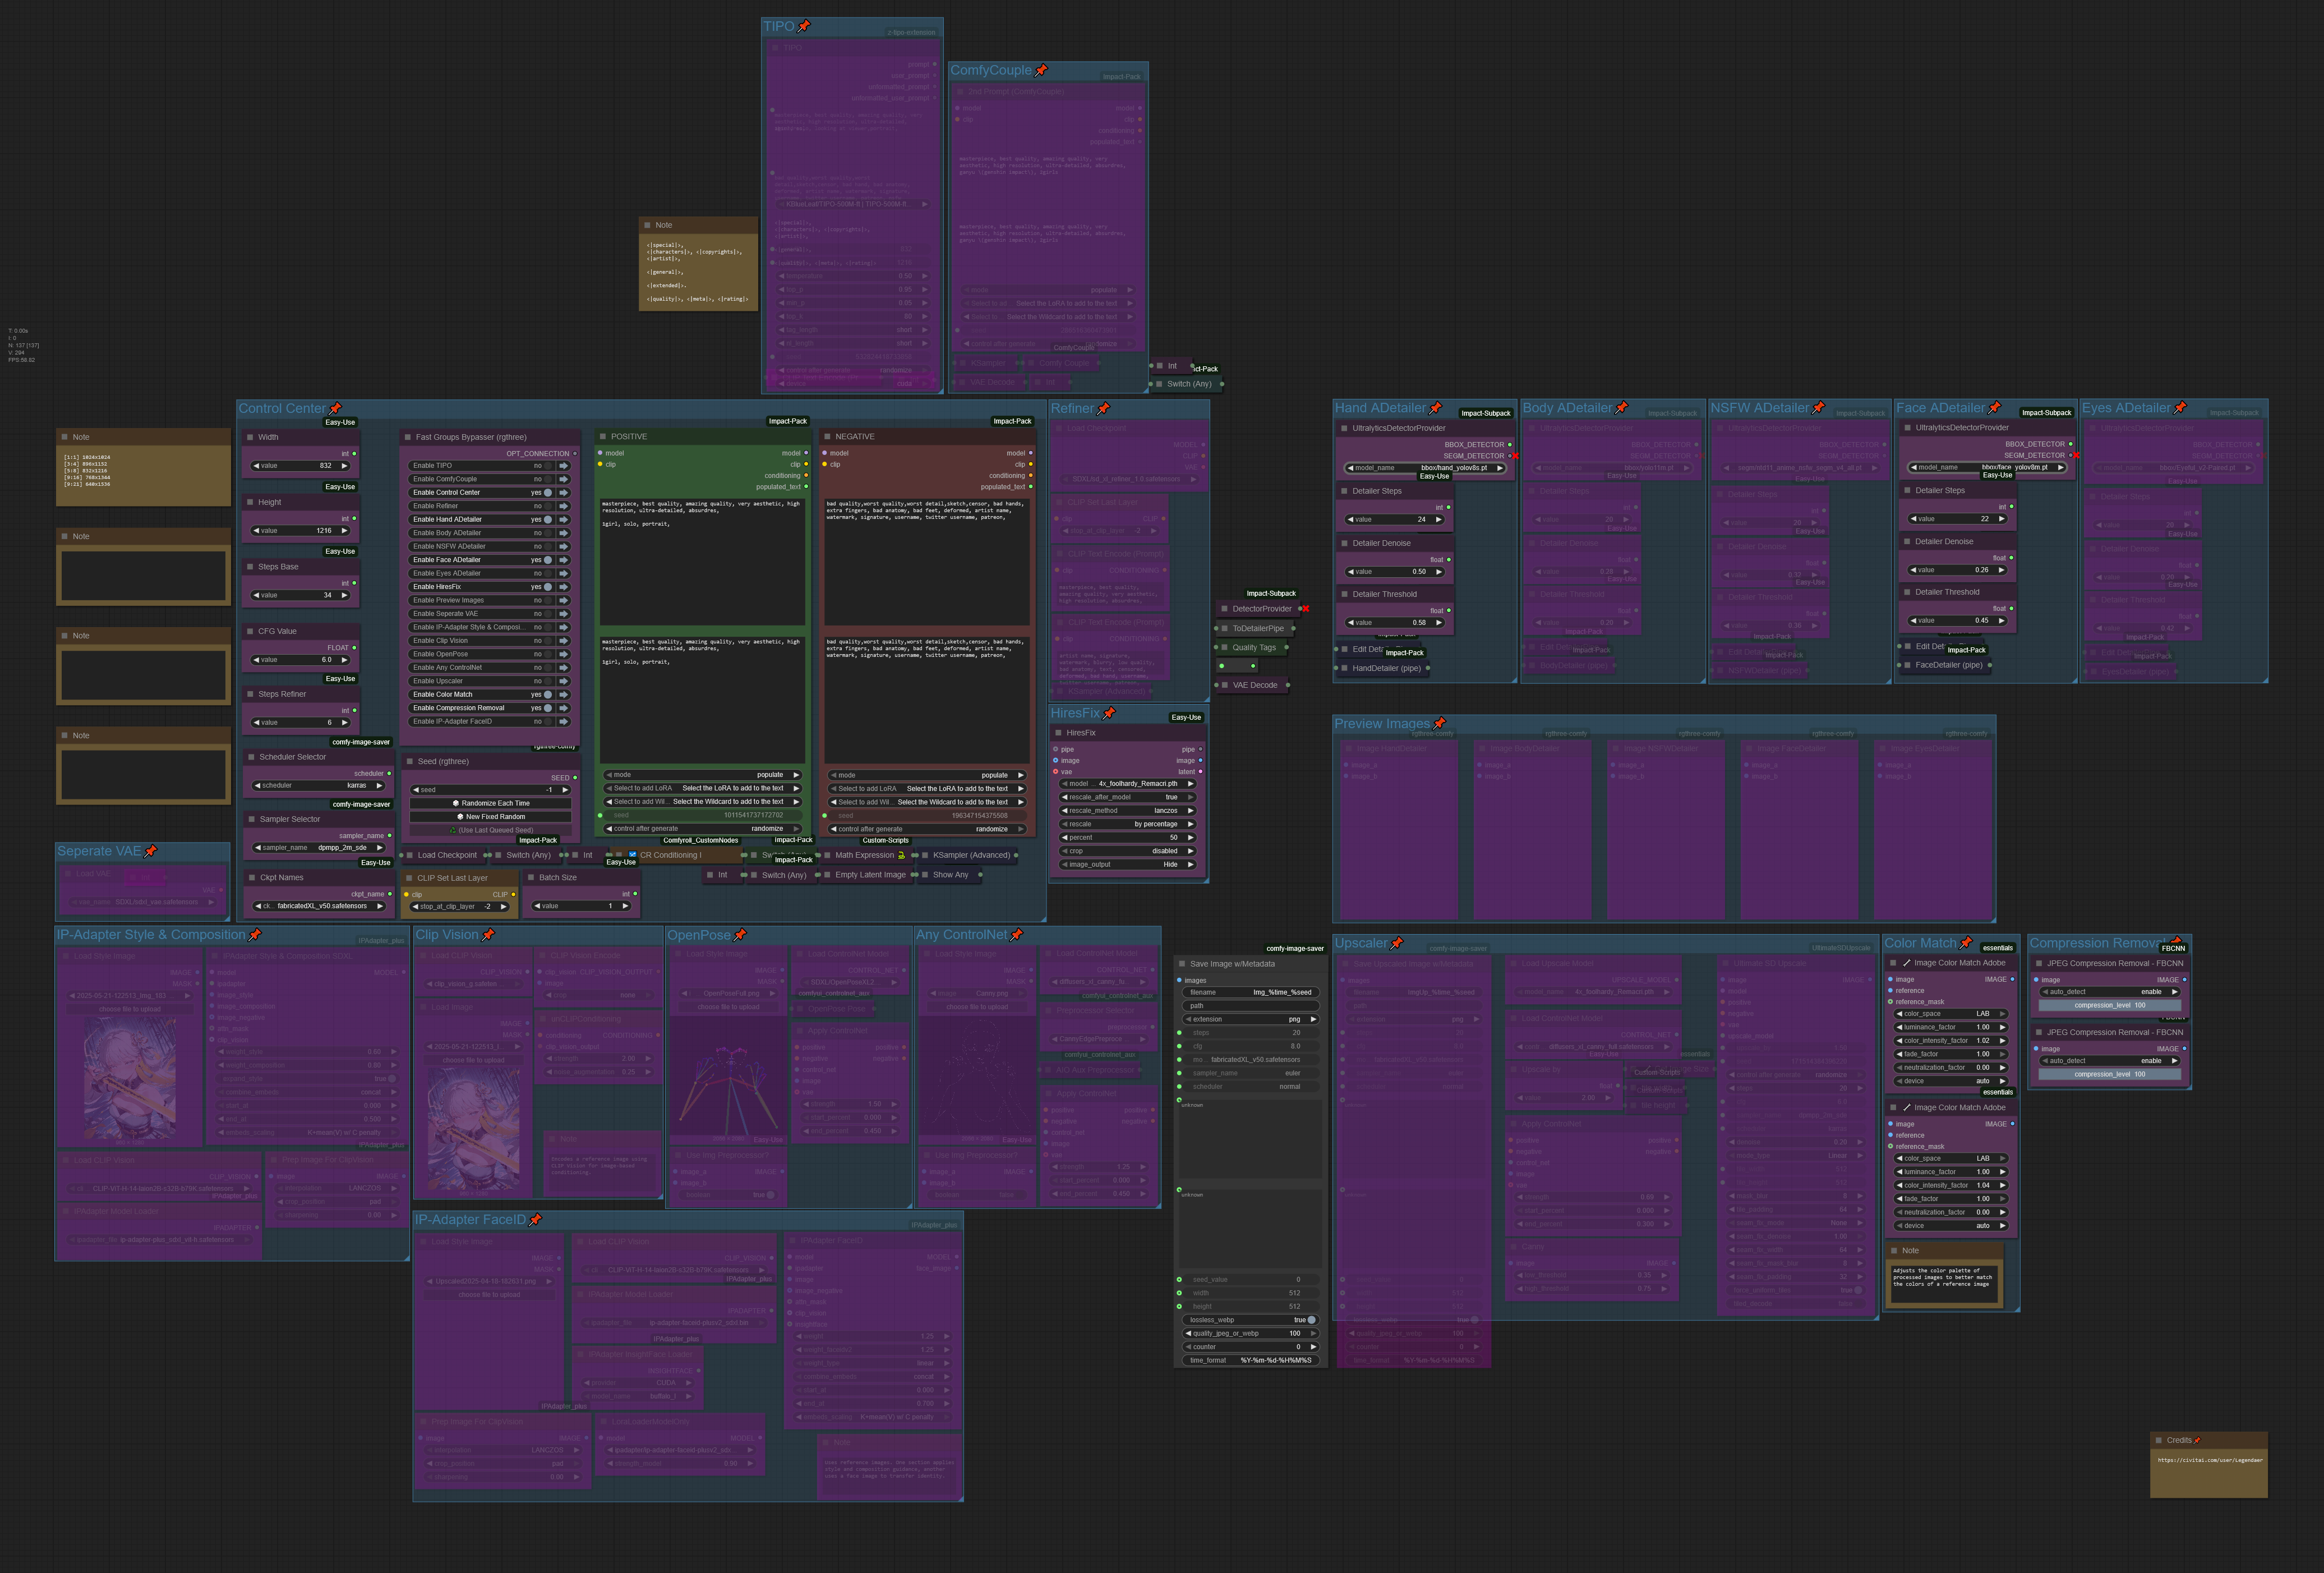
Task: Click the red X on DetectorProvider node
Action: pos(1305,608)
